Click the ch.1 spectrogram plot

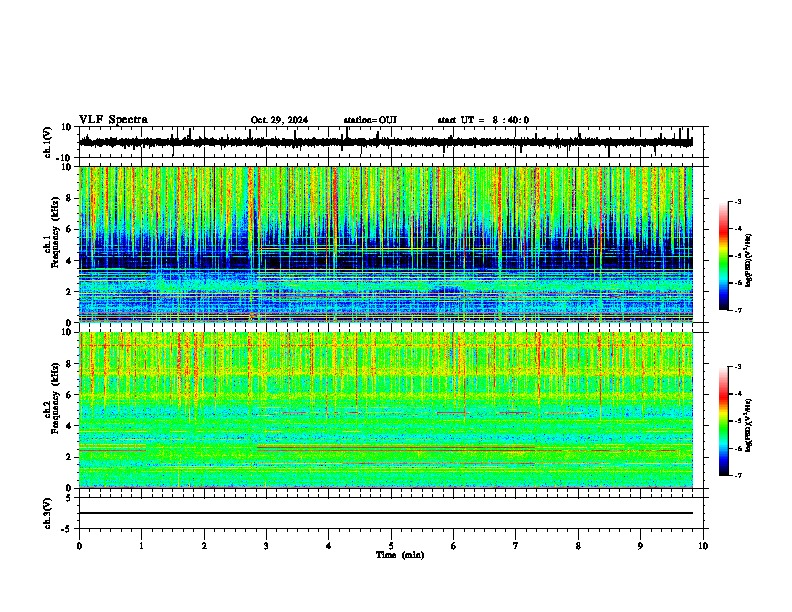tap(386, 244)
